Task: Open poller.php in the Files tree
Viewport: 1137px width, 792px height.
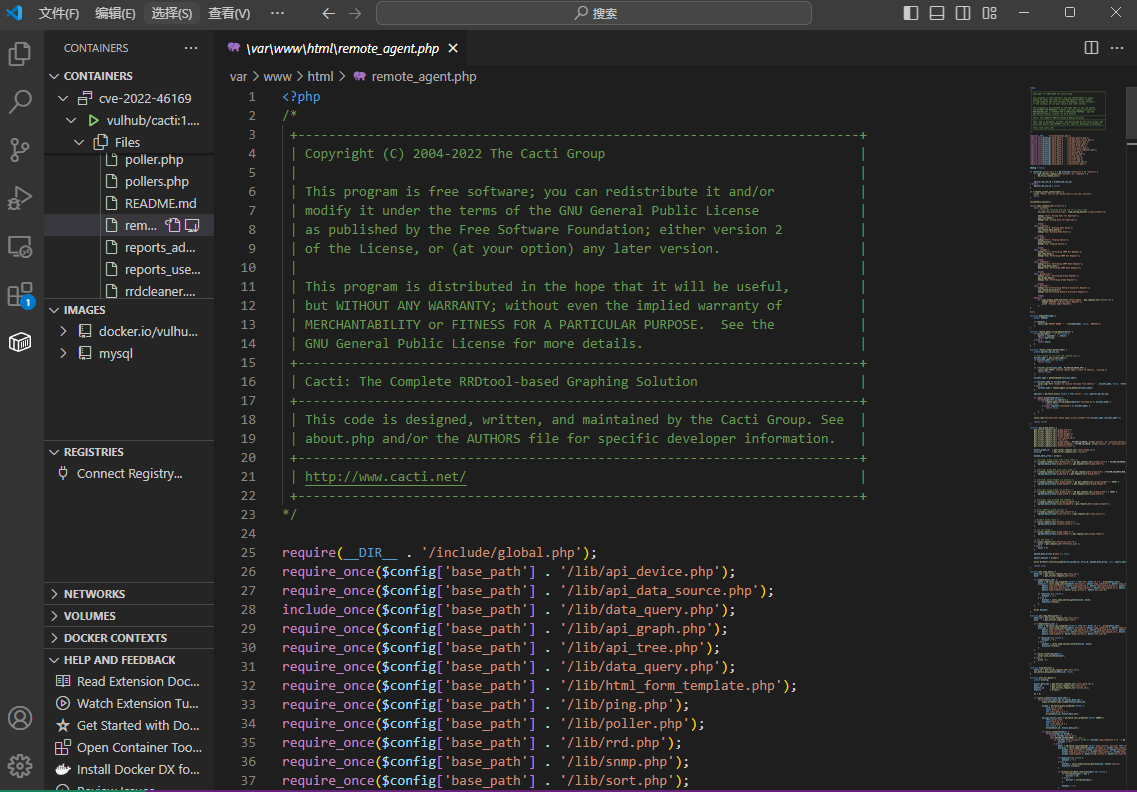Action: point(129,160)
